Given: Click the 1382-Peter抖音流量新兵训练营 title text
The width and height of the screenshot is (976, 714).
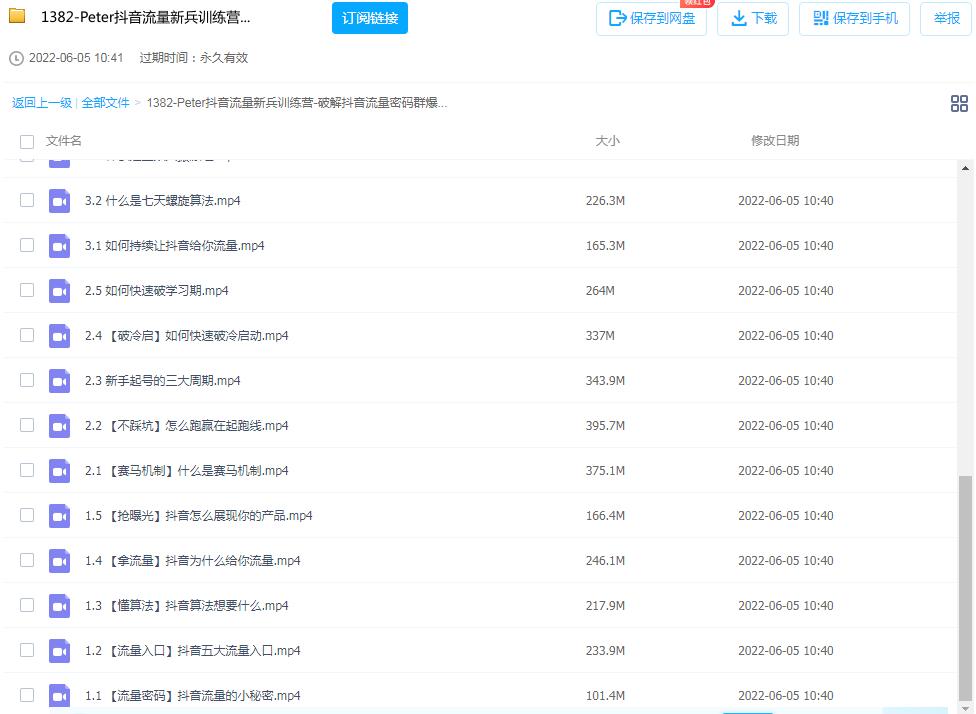Looking at the screenshot, I should click(x=146, y=17).
